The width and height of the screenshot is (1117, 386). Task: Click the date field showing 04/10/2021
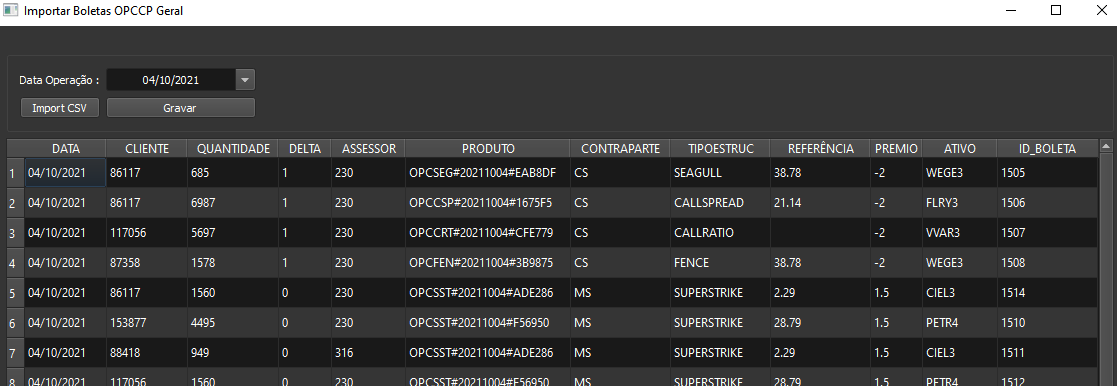(171, 80)
